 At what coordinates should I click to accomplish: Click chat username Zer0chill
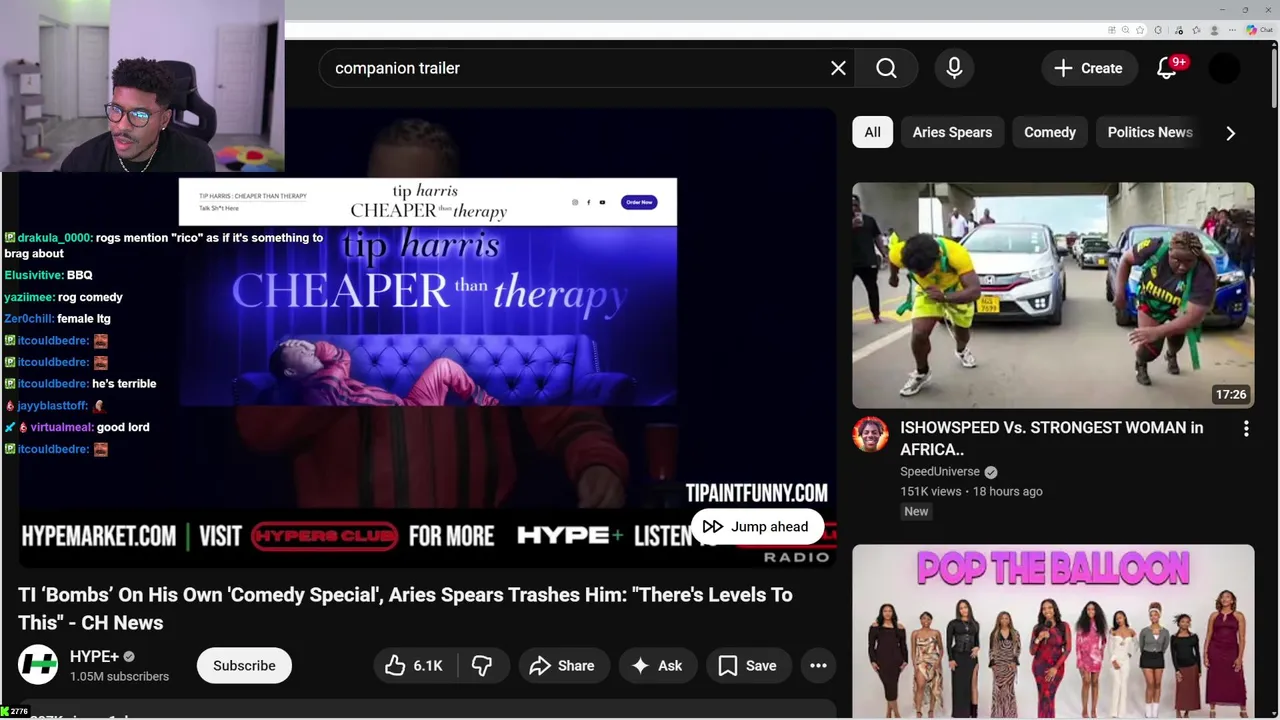point(29,319)
